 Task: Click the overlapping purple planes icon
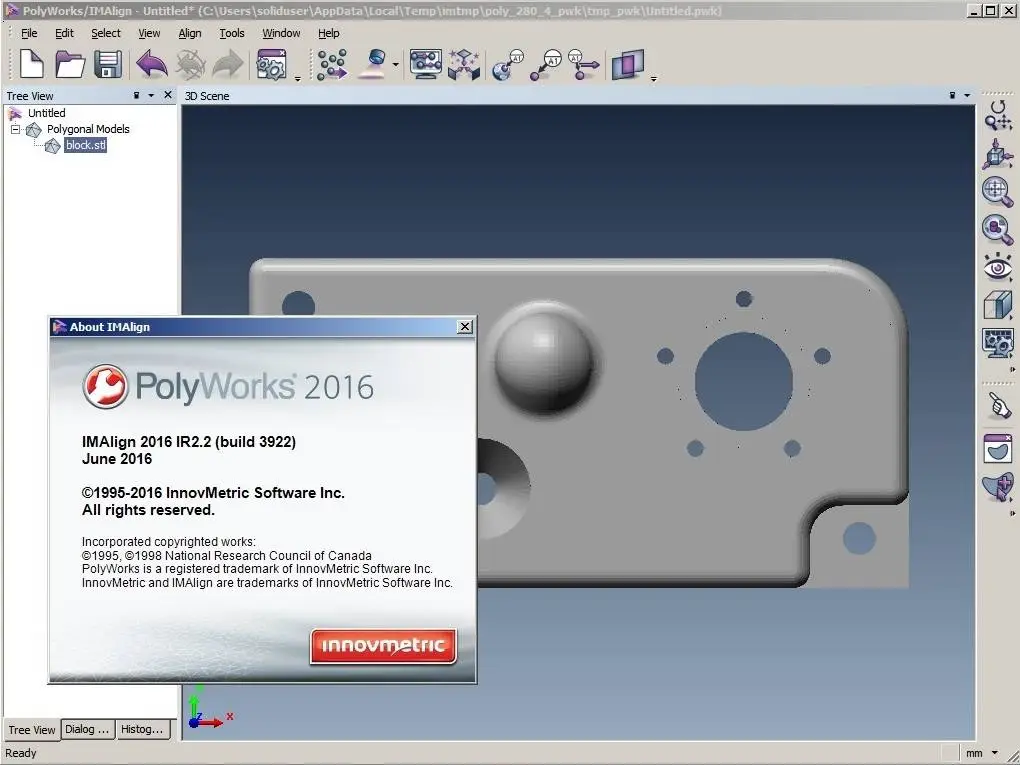point(628,64)
